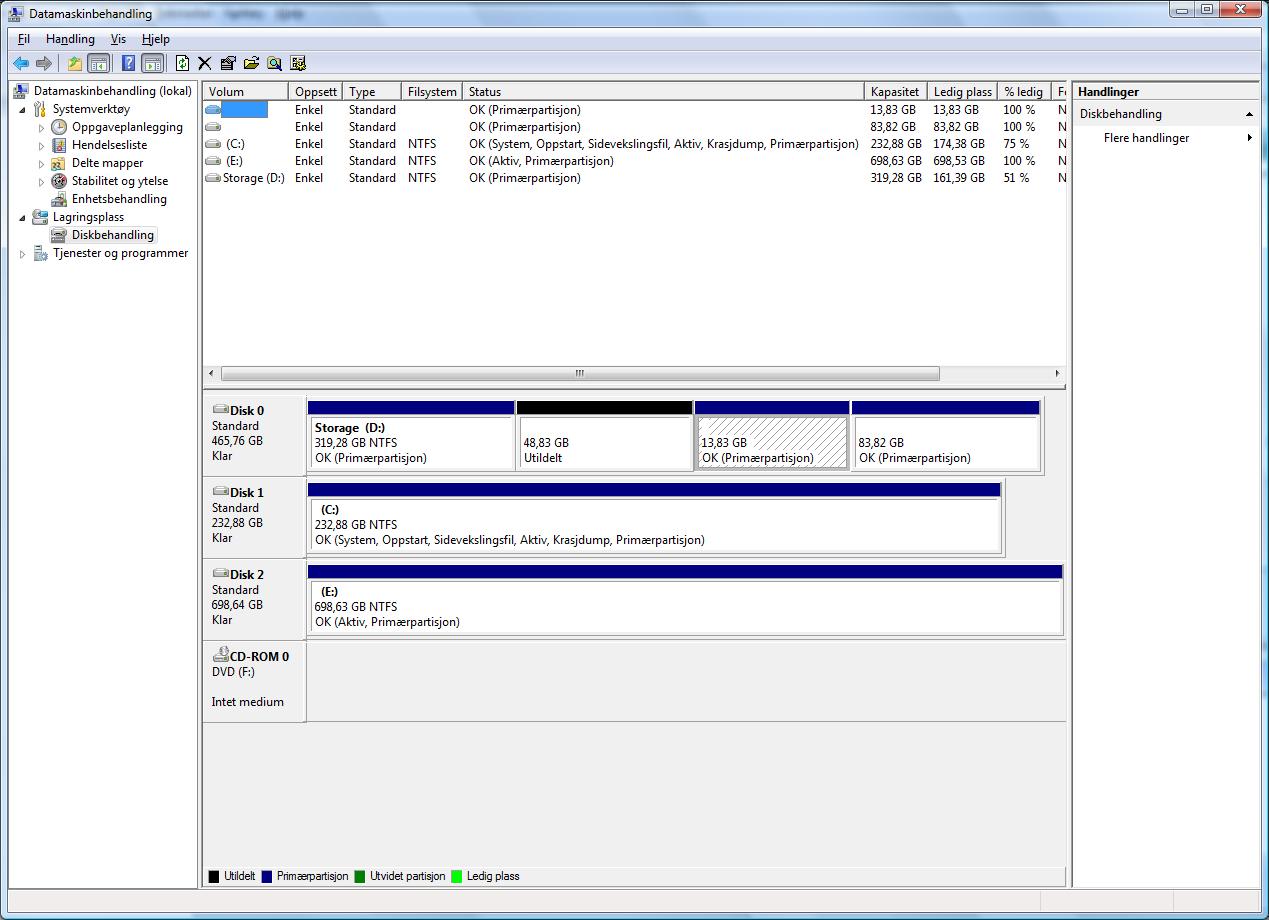Click the Open folder toolbar icon
Image resolution: width=1269 pixels, height=920 pixels.
click(x=251, y=63)
